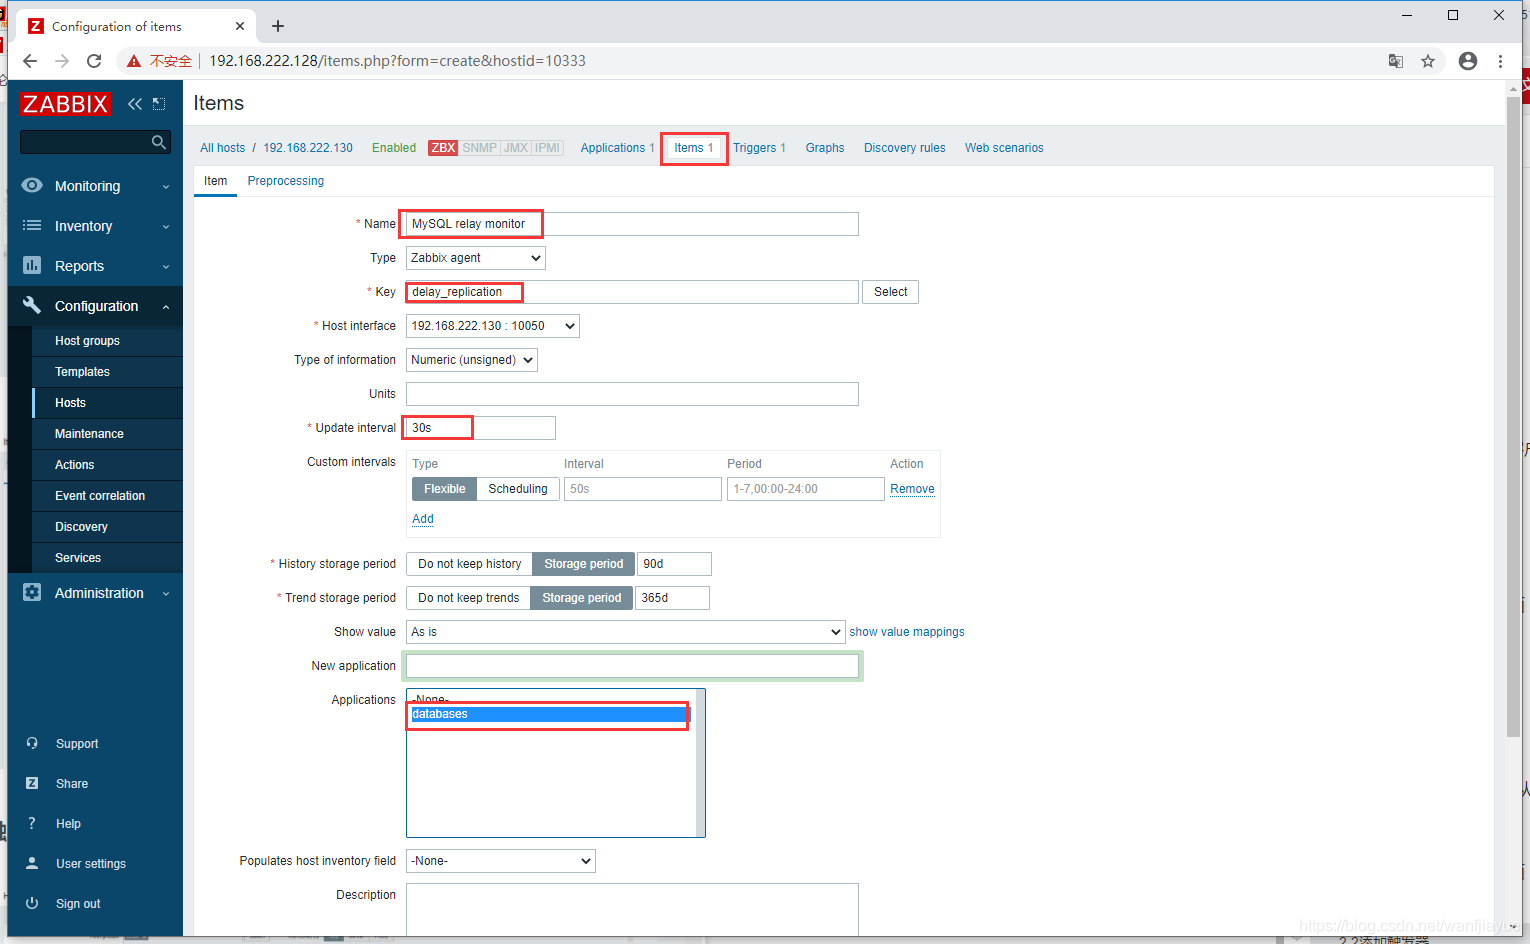Open Populates host inventory field dropdown

coord(501,861)
